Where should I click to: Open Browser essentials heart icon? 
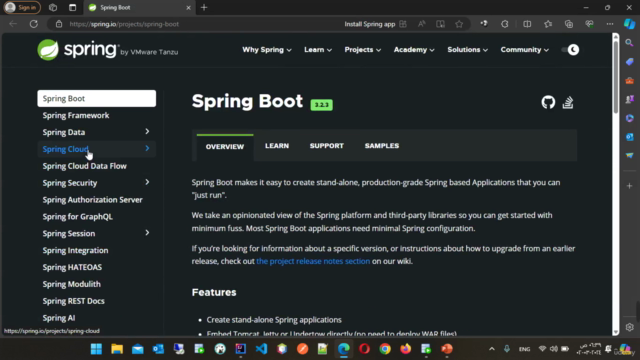tap(589, 24)
